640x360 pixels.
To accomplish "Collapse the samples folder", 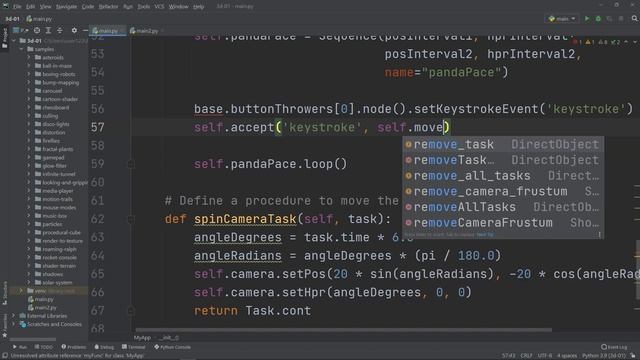I will [x=21, y=49].
